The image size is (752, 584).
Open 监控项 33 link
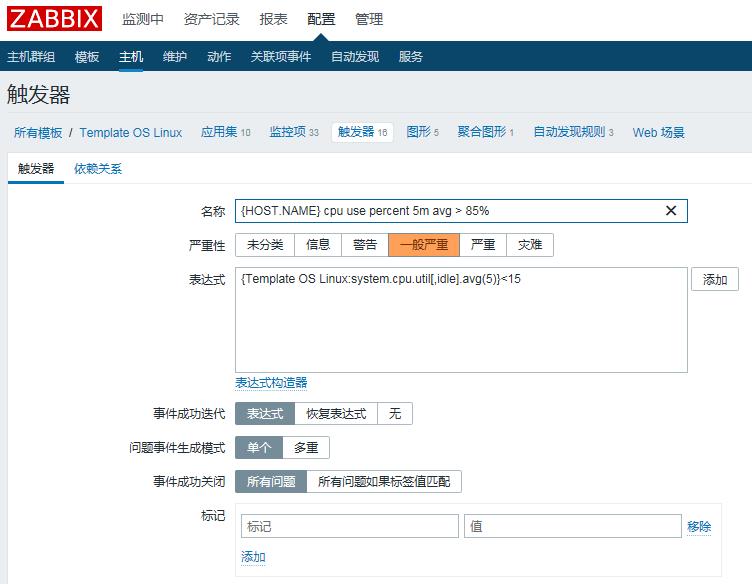click(294, 132)
